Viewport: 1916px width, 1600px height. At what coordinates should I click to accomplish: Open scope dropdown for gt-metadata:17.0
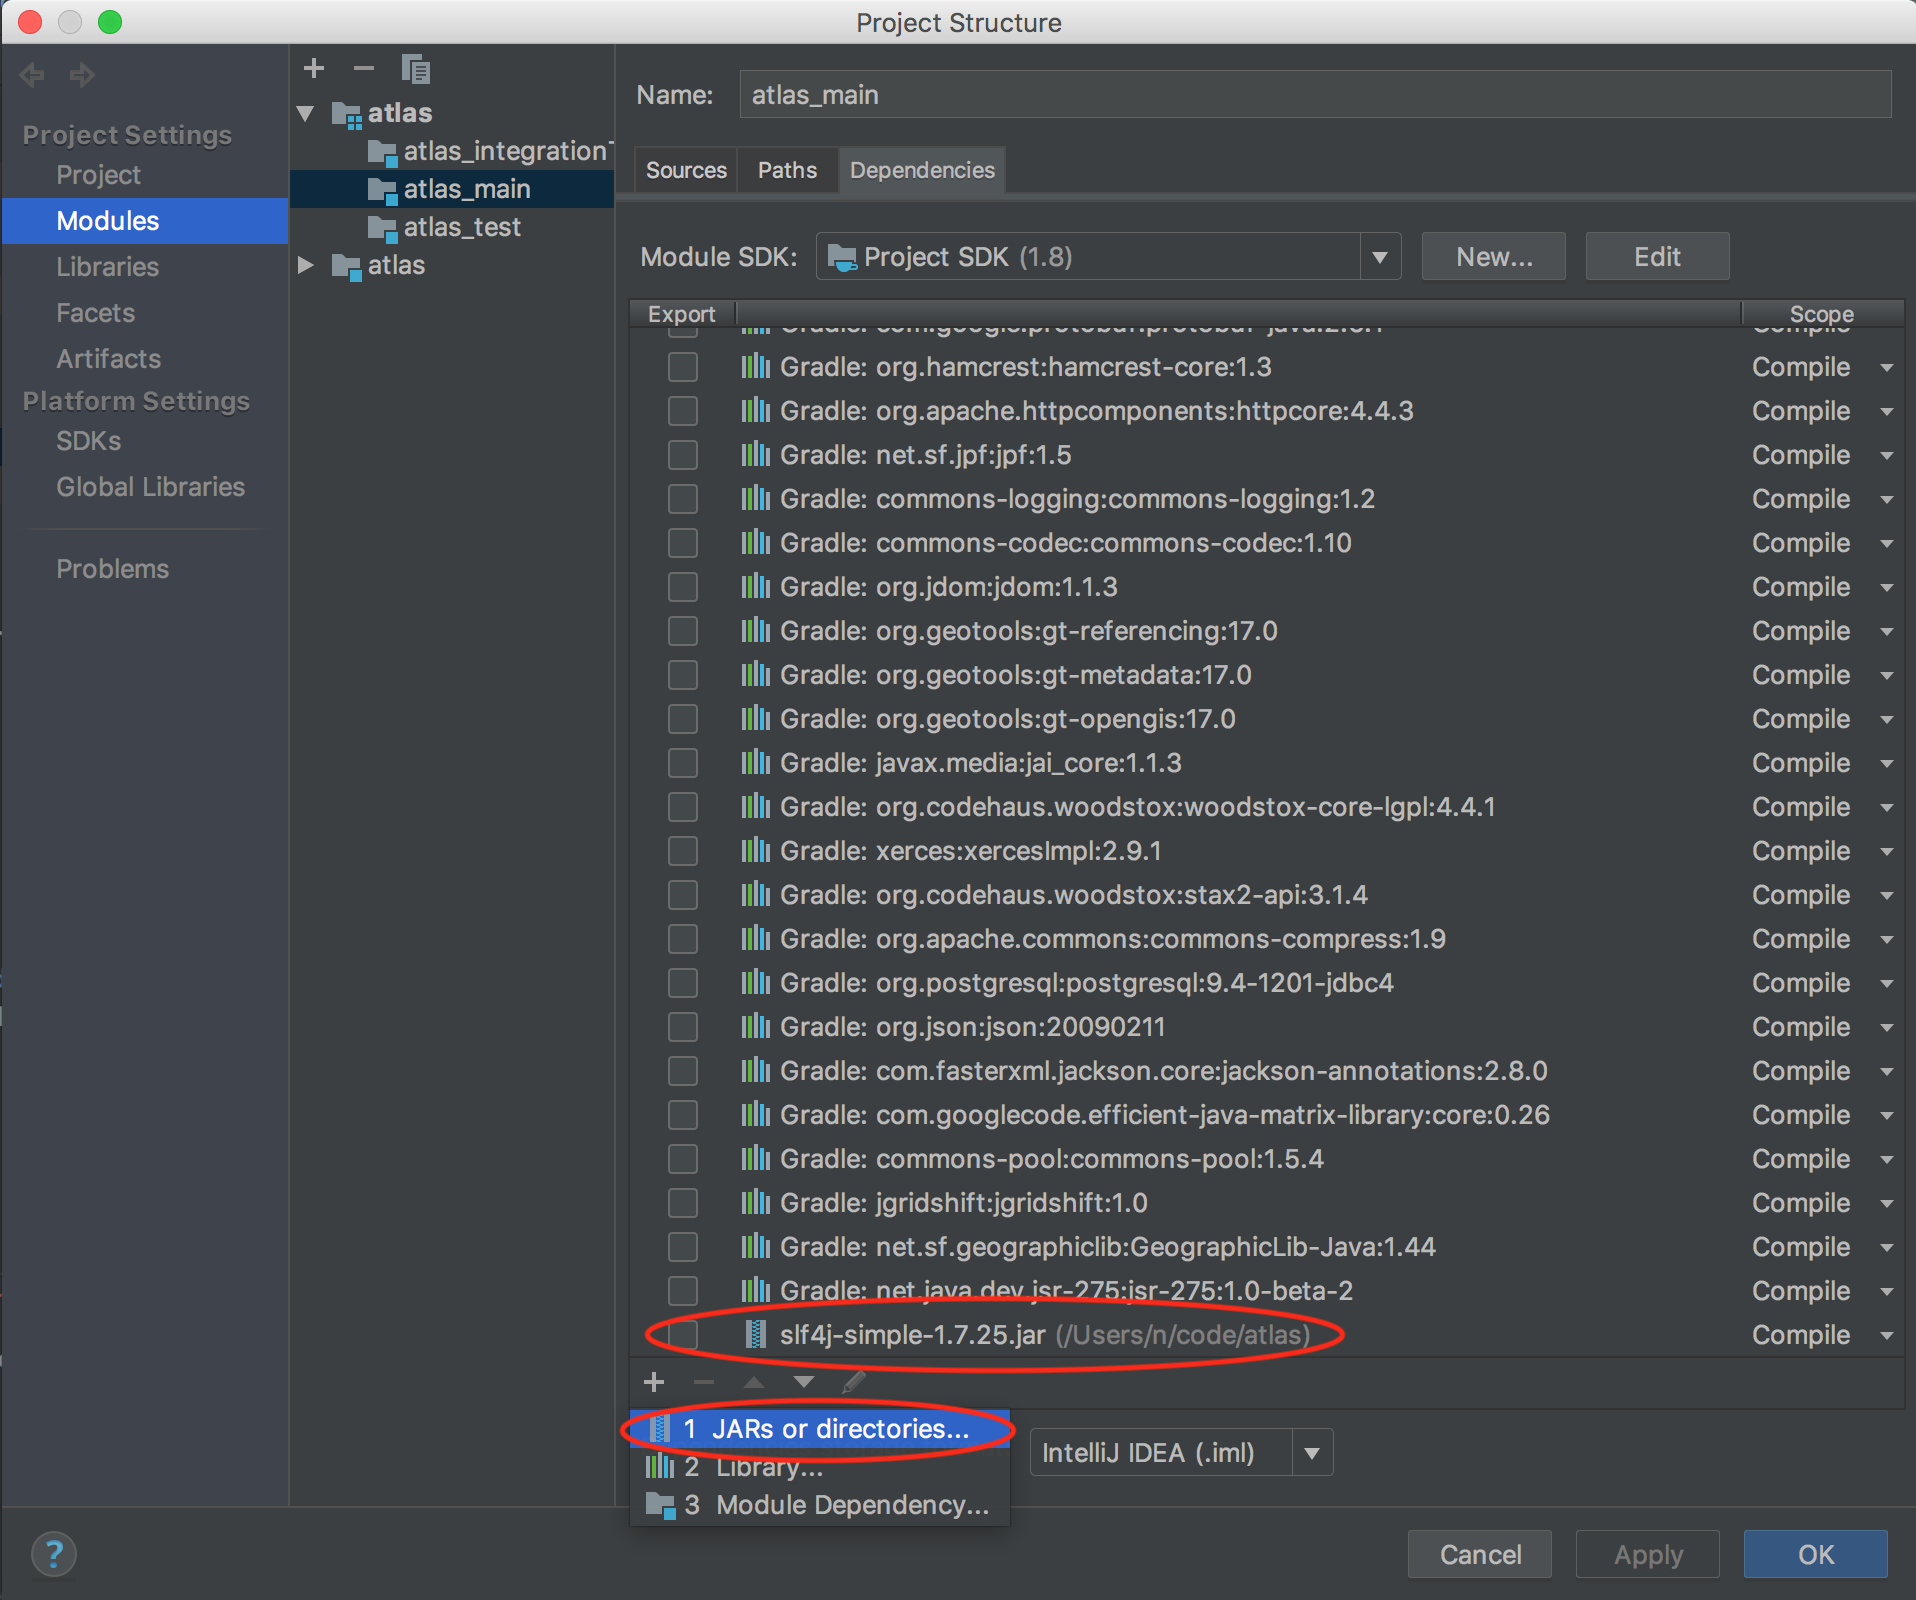tap(1886, 676)
